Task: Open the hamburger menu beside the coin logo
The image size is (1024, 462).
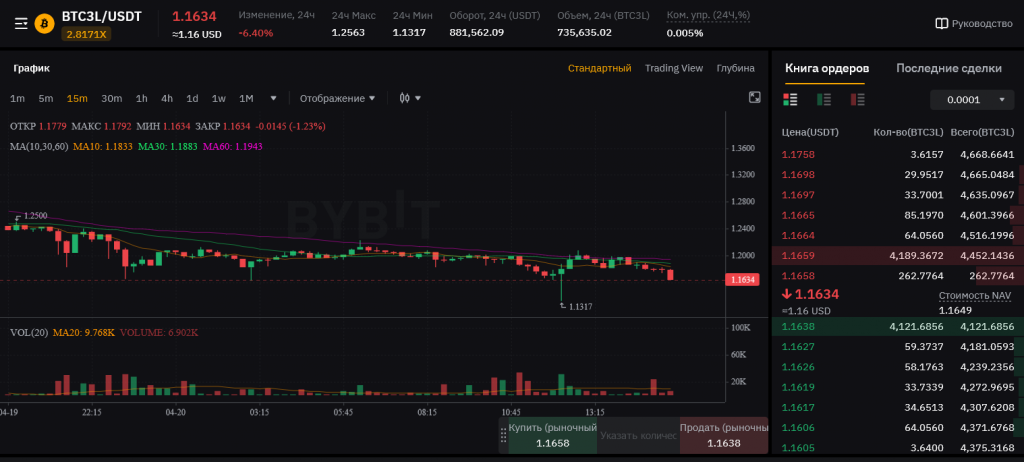Action: coord(20,23)
